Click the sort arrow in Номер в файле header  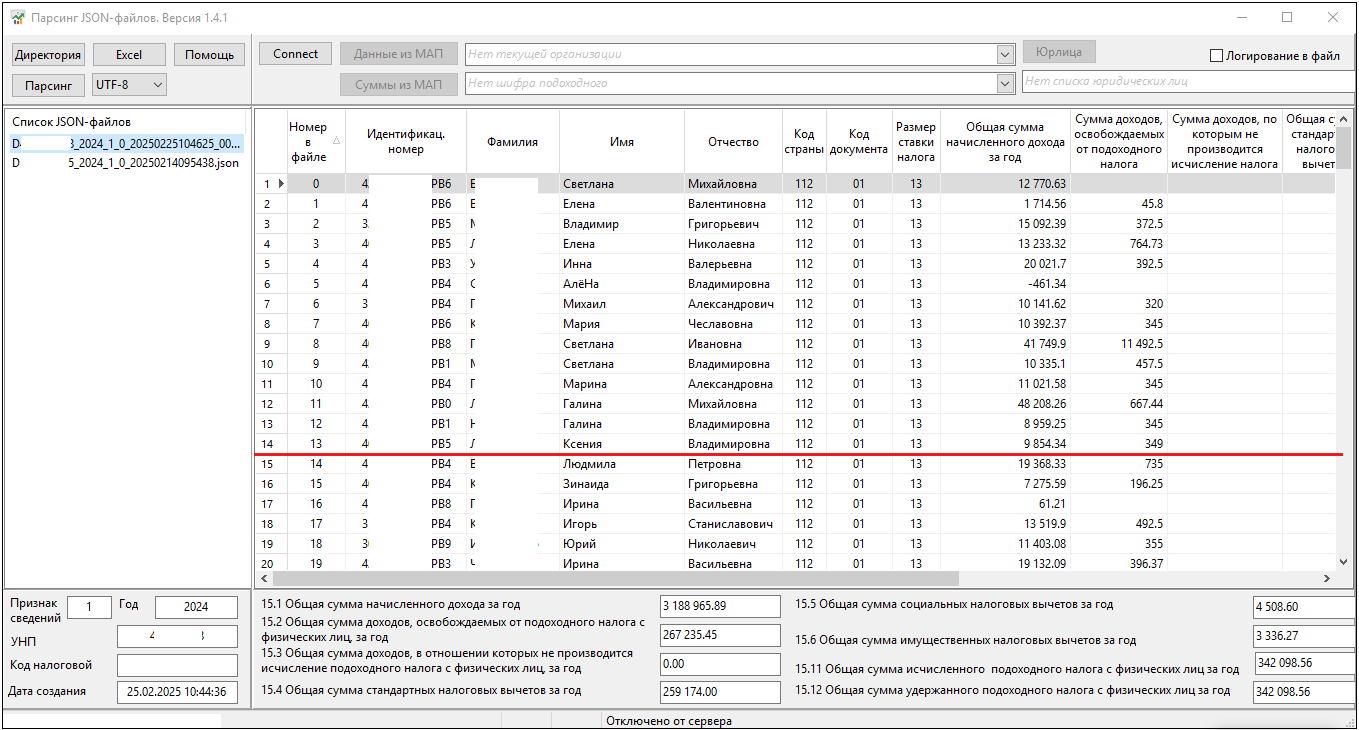pos(336,141)
